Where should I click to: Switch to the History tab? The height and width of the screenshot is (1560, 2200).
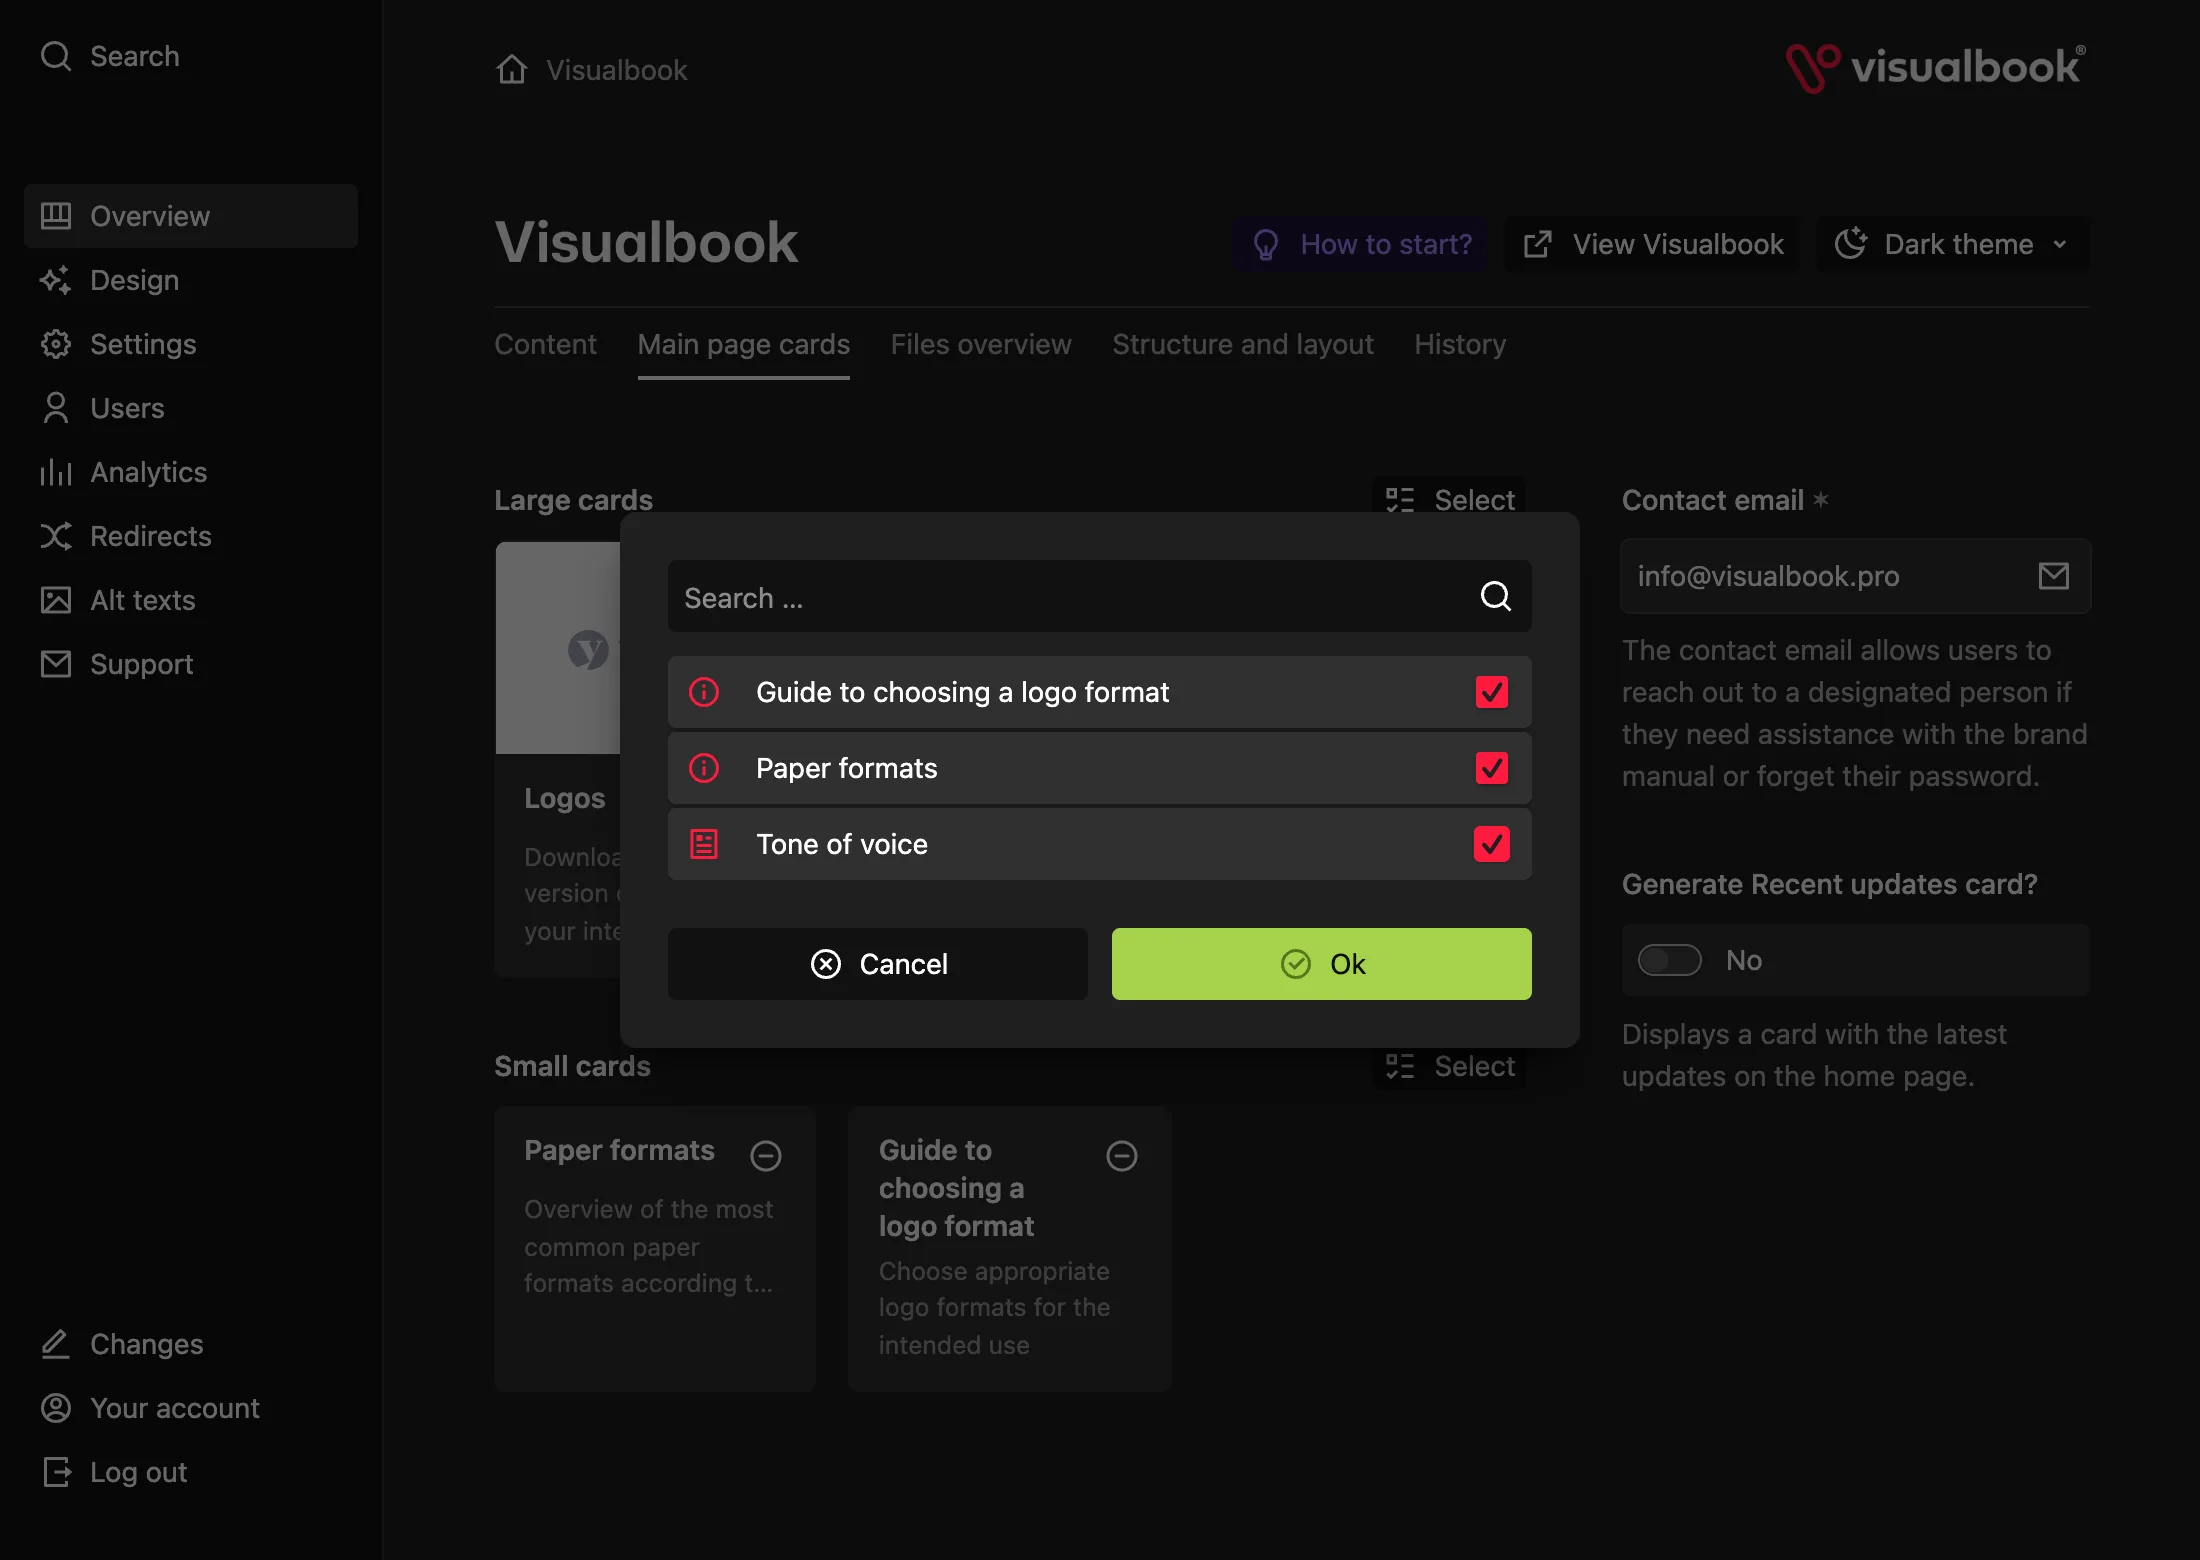(1460, 344)
